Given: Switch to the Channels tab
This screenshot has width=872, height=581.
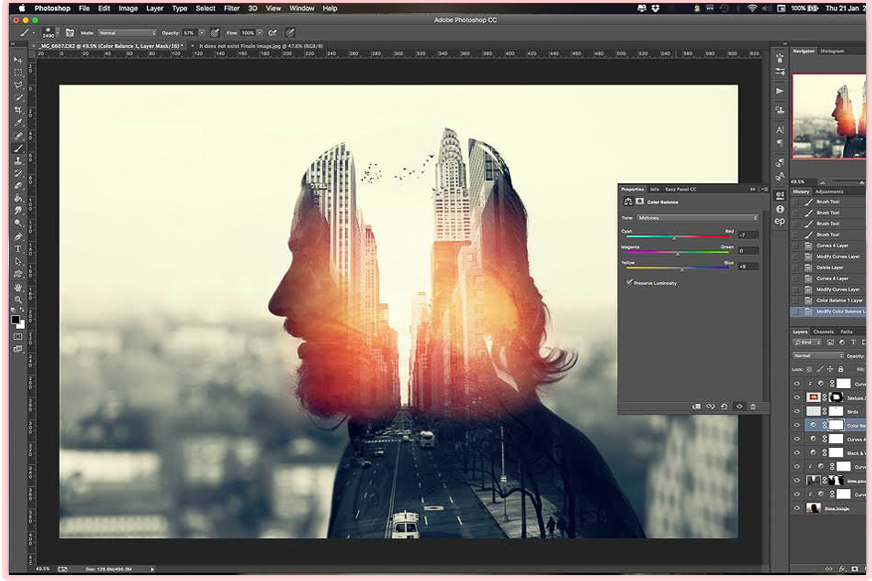Looking at the screenshot, I should click(823, 332).
